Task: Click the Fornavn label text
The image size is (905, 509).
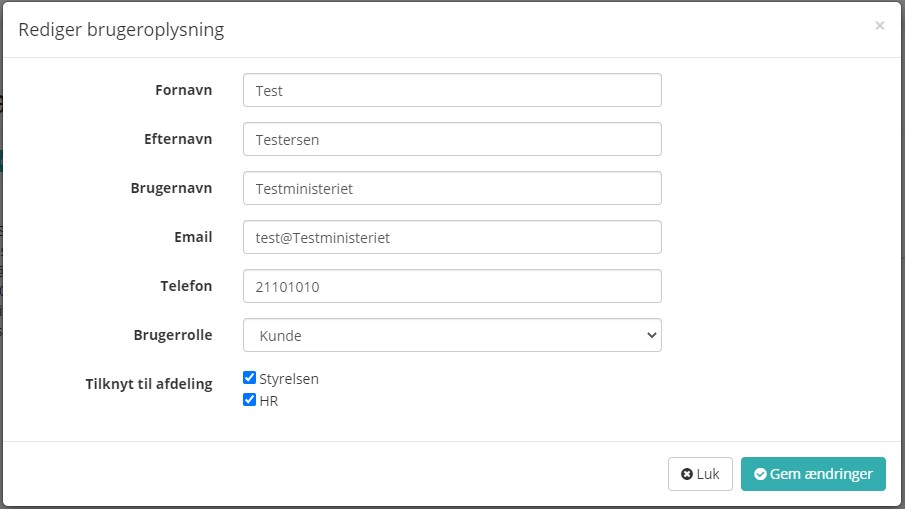Action: click(183, 90)
